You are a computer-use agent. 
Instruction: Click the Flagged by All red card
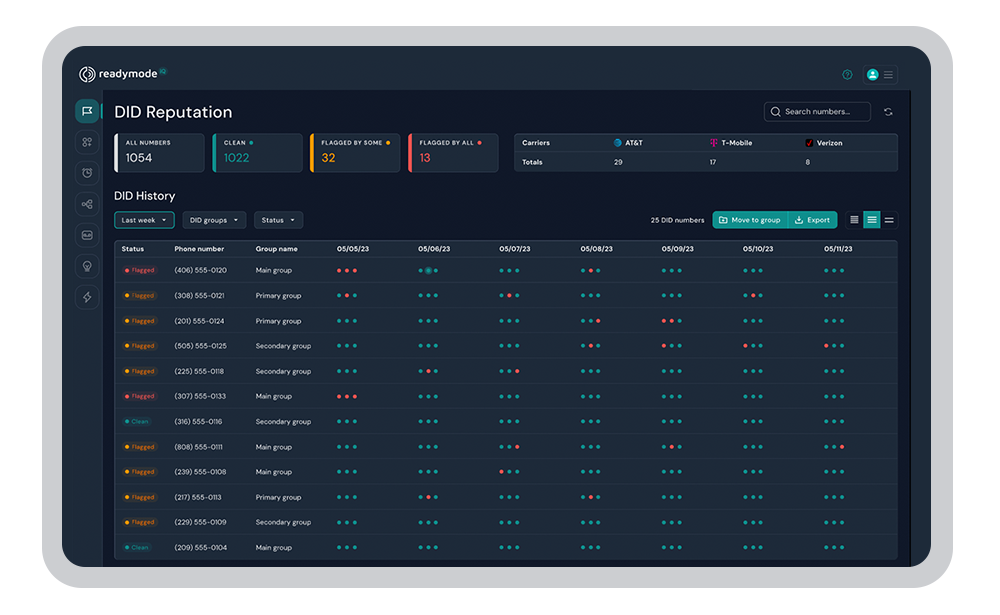pyautogui.click(x=453, y=153)
